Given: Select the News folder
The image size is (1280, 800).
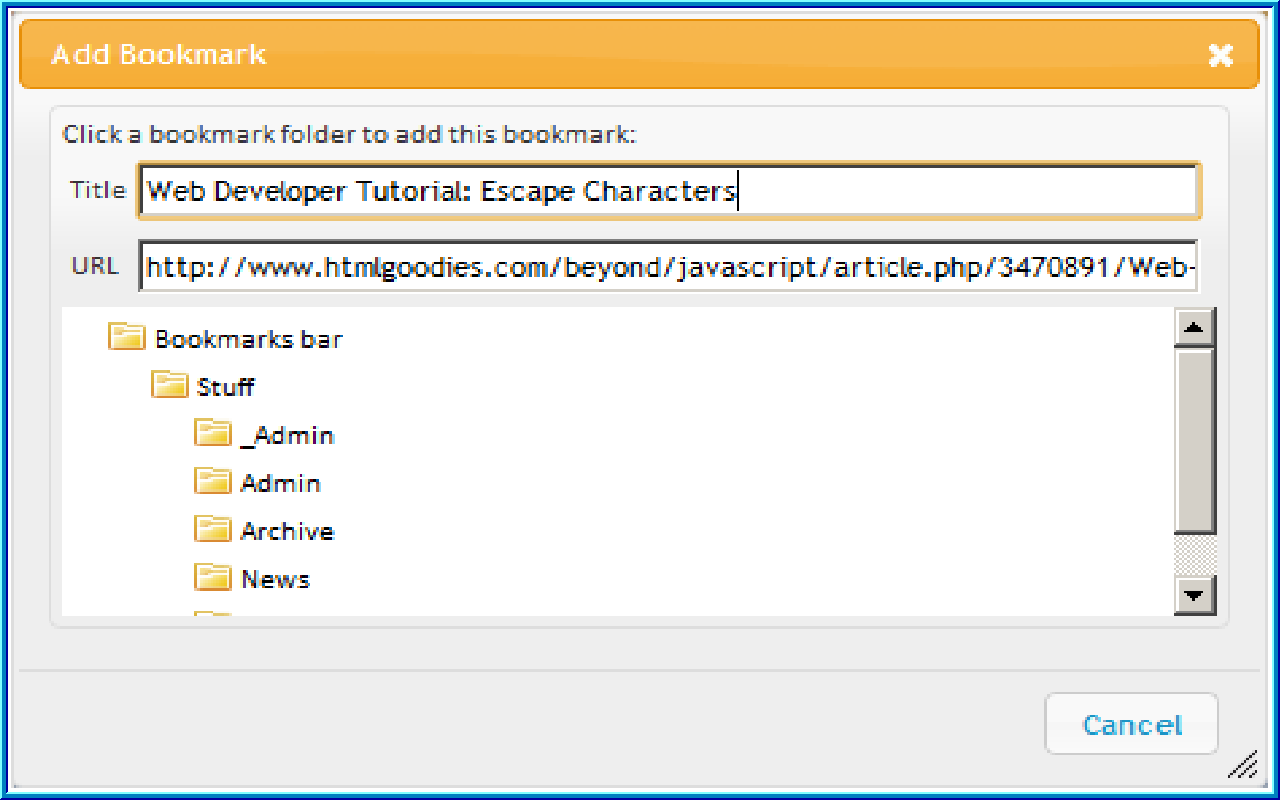Looking at the screenshot, I should pos(275,578).
